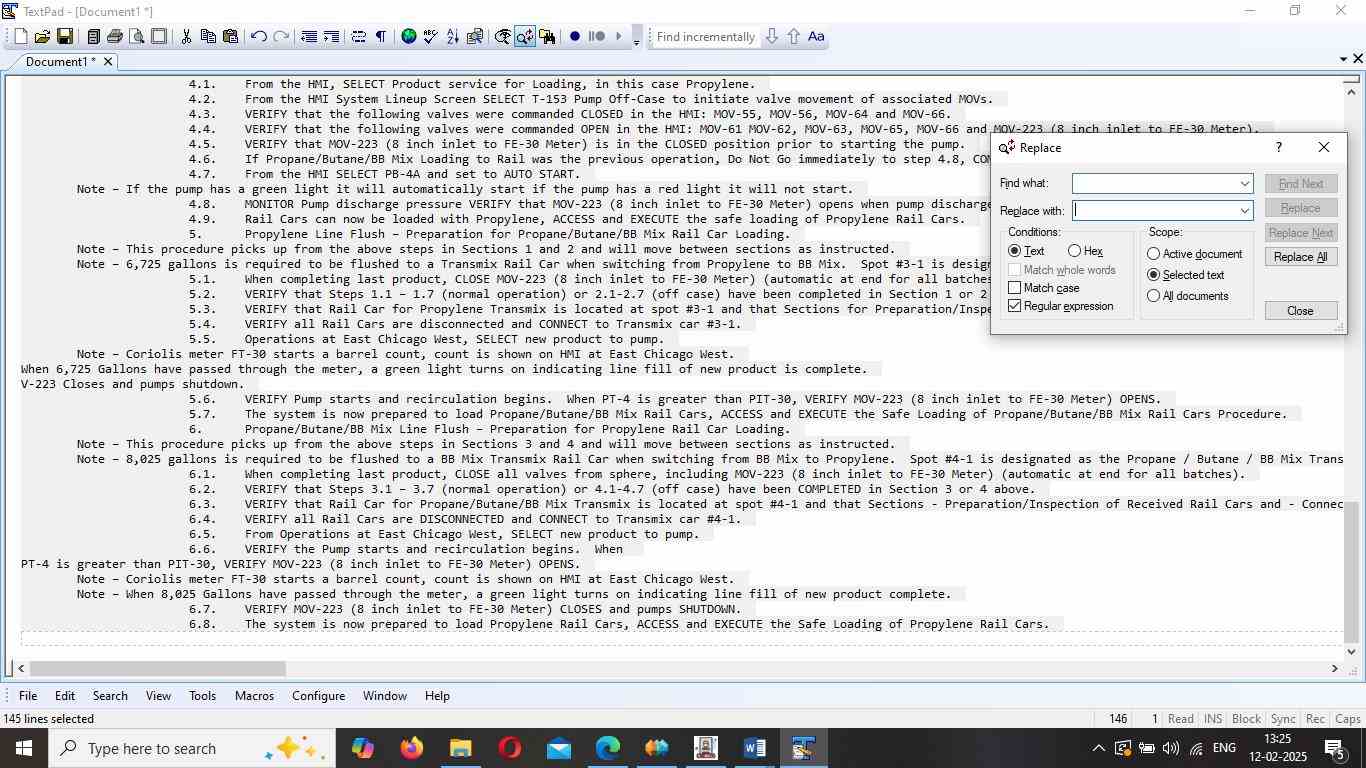Open the document tab list dropdown arrow
Image resolution: width=1366 pixels, height=768 pixels.
[x=1344, y=60]
